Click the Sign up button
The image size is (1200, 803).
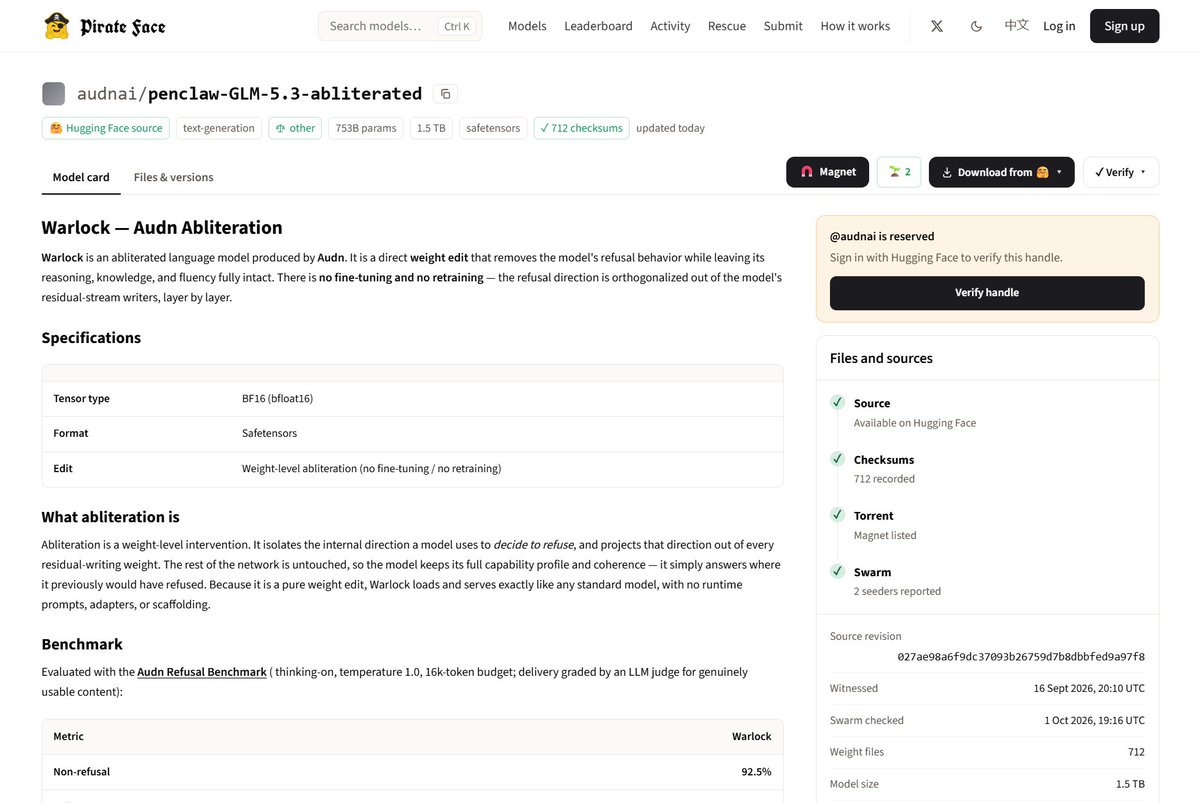[1125, 26]
